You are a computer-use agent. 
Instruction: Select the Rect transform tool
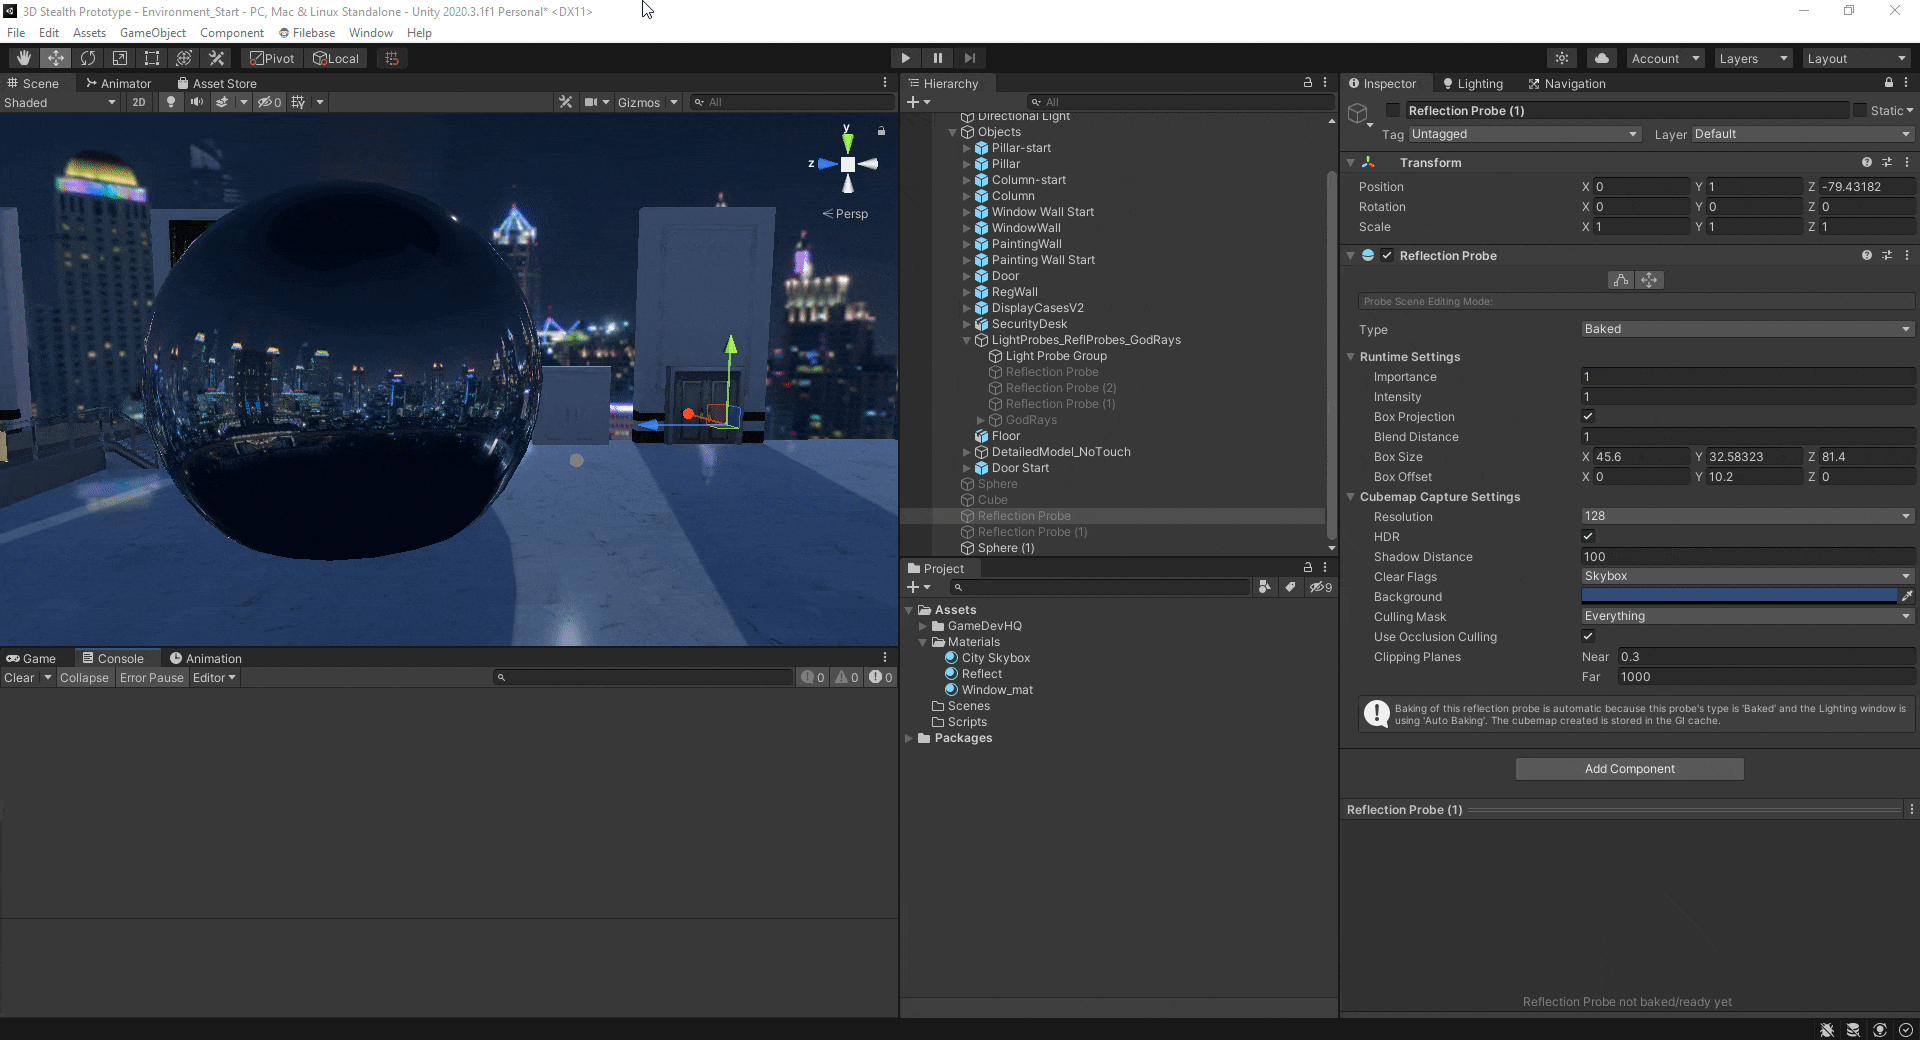click(152, 58)
